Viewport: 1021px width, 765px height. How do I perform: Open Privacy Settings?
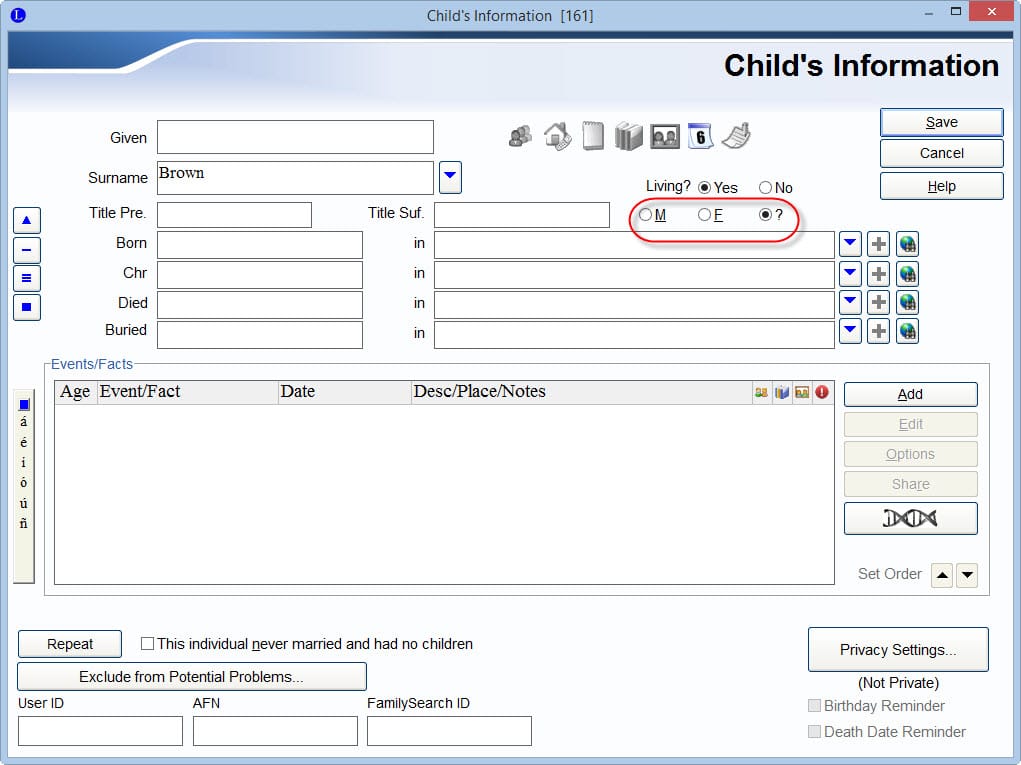(x=898, y=650)
